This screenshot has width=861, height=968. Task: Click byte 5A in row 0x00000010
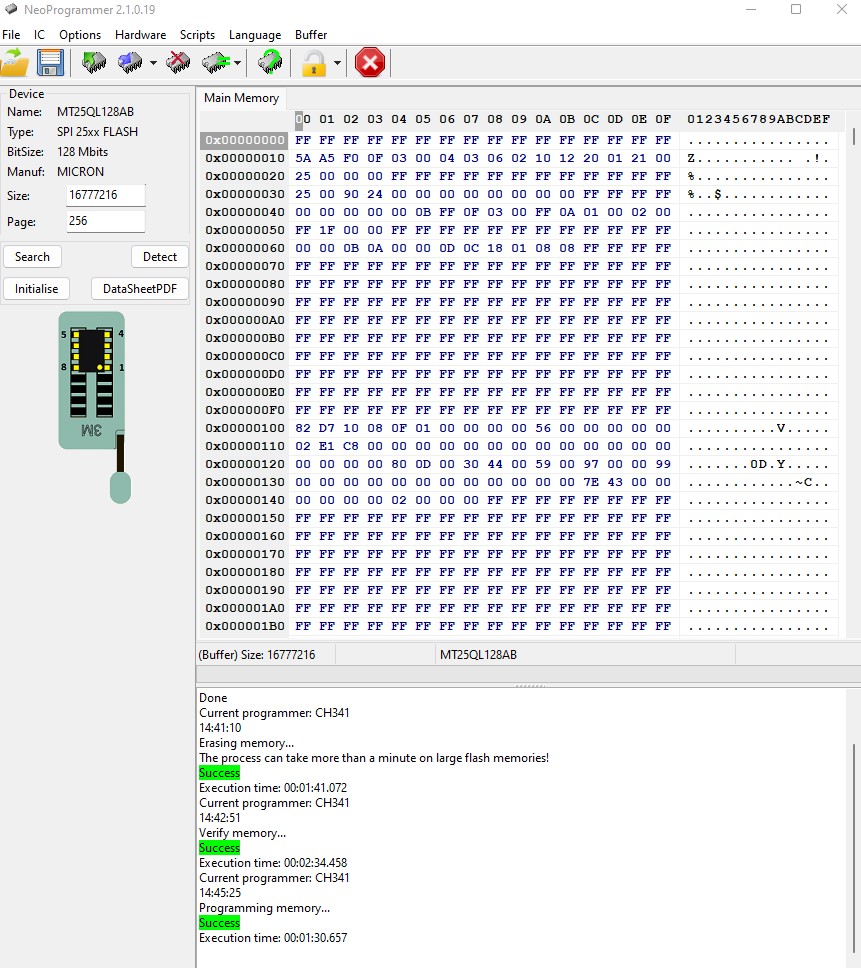(302, 158)
